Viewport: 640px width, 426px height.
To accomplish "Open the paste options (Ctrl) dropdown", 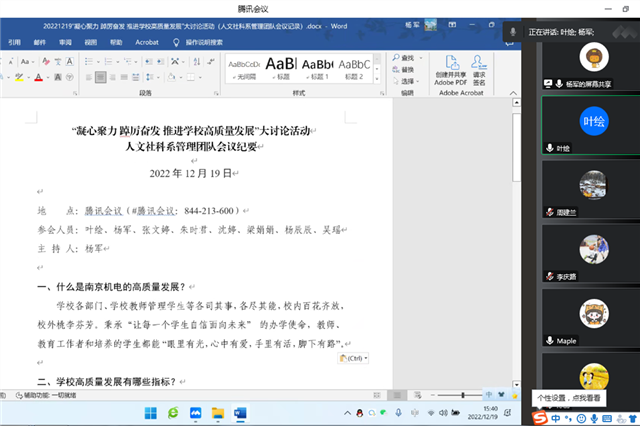I will pyautogui.click(x=353, y=358).
